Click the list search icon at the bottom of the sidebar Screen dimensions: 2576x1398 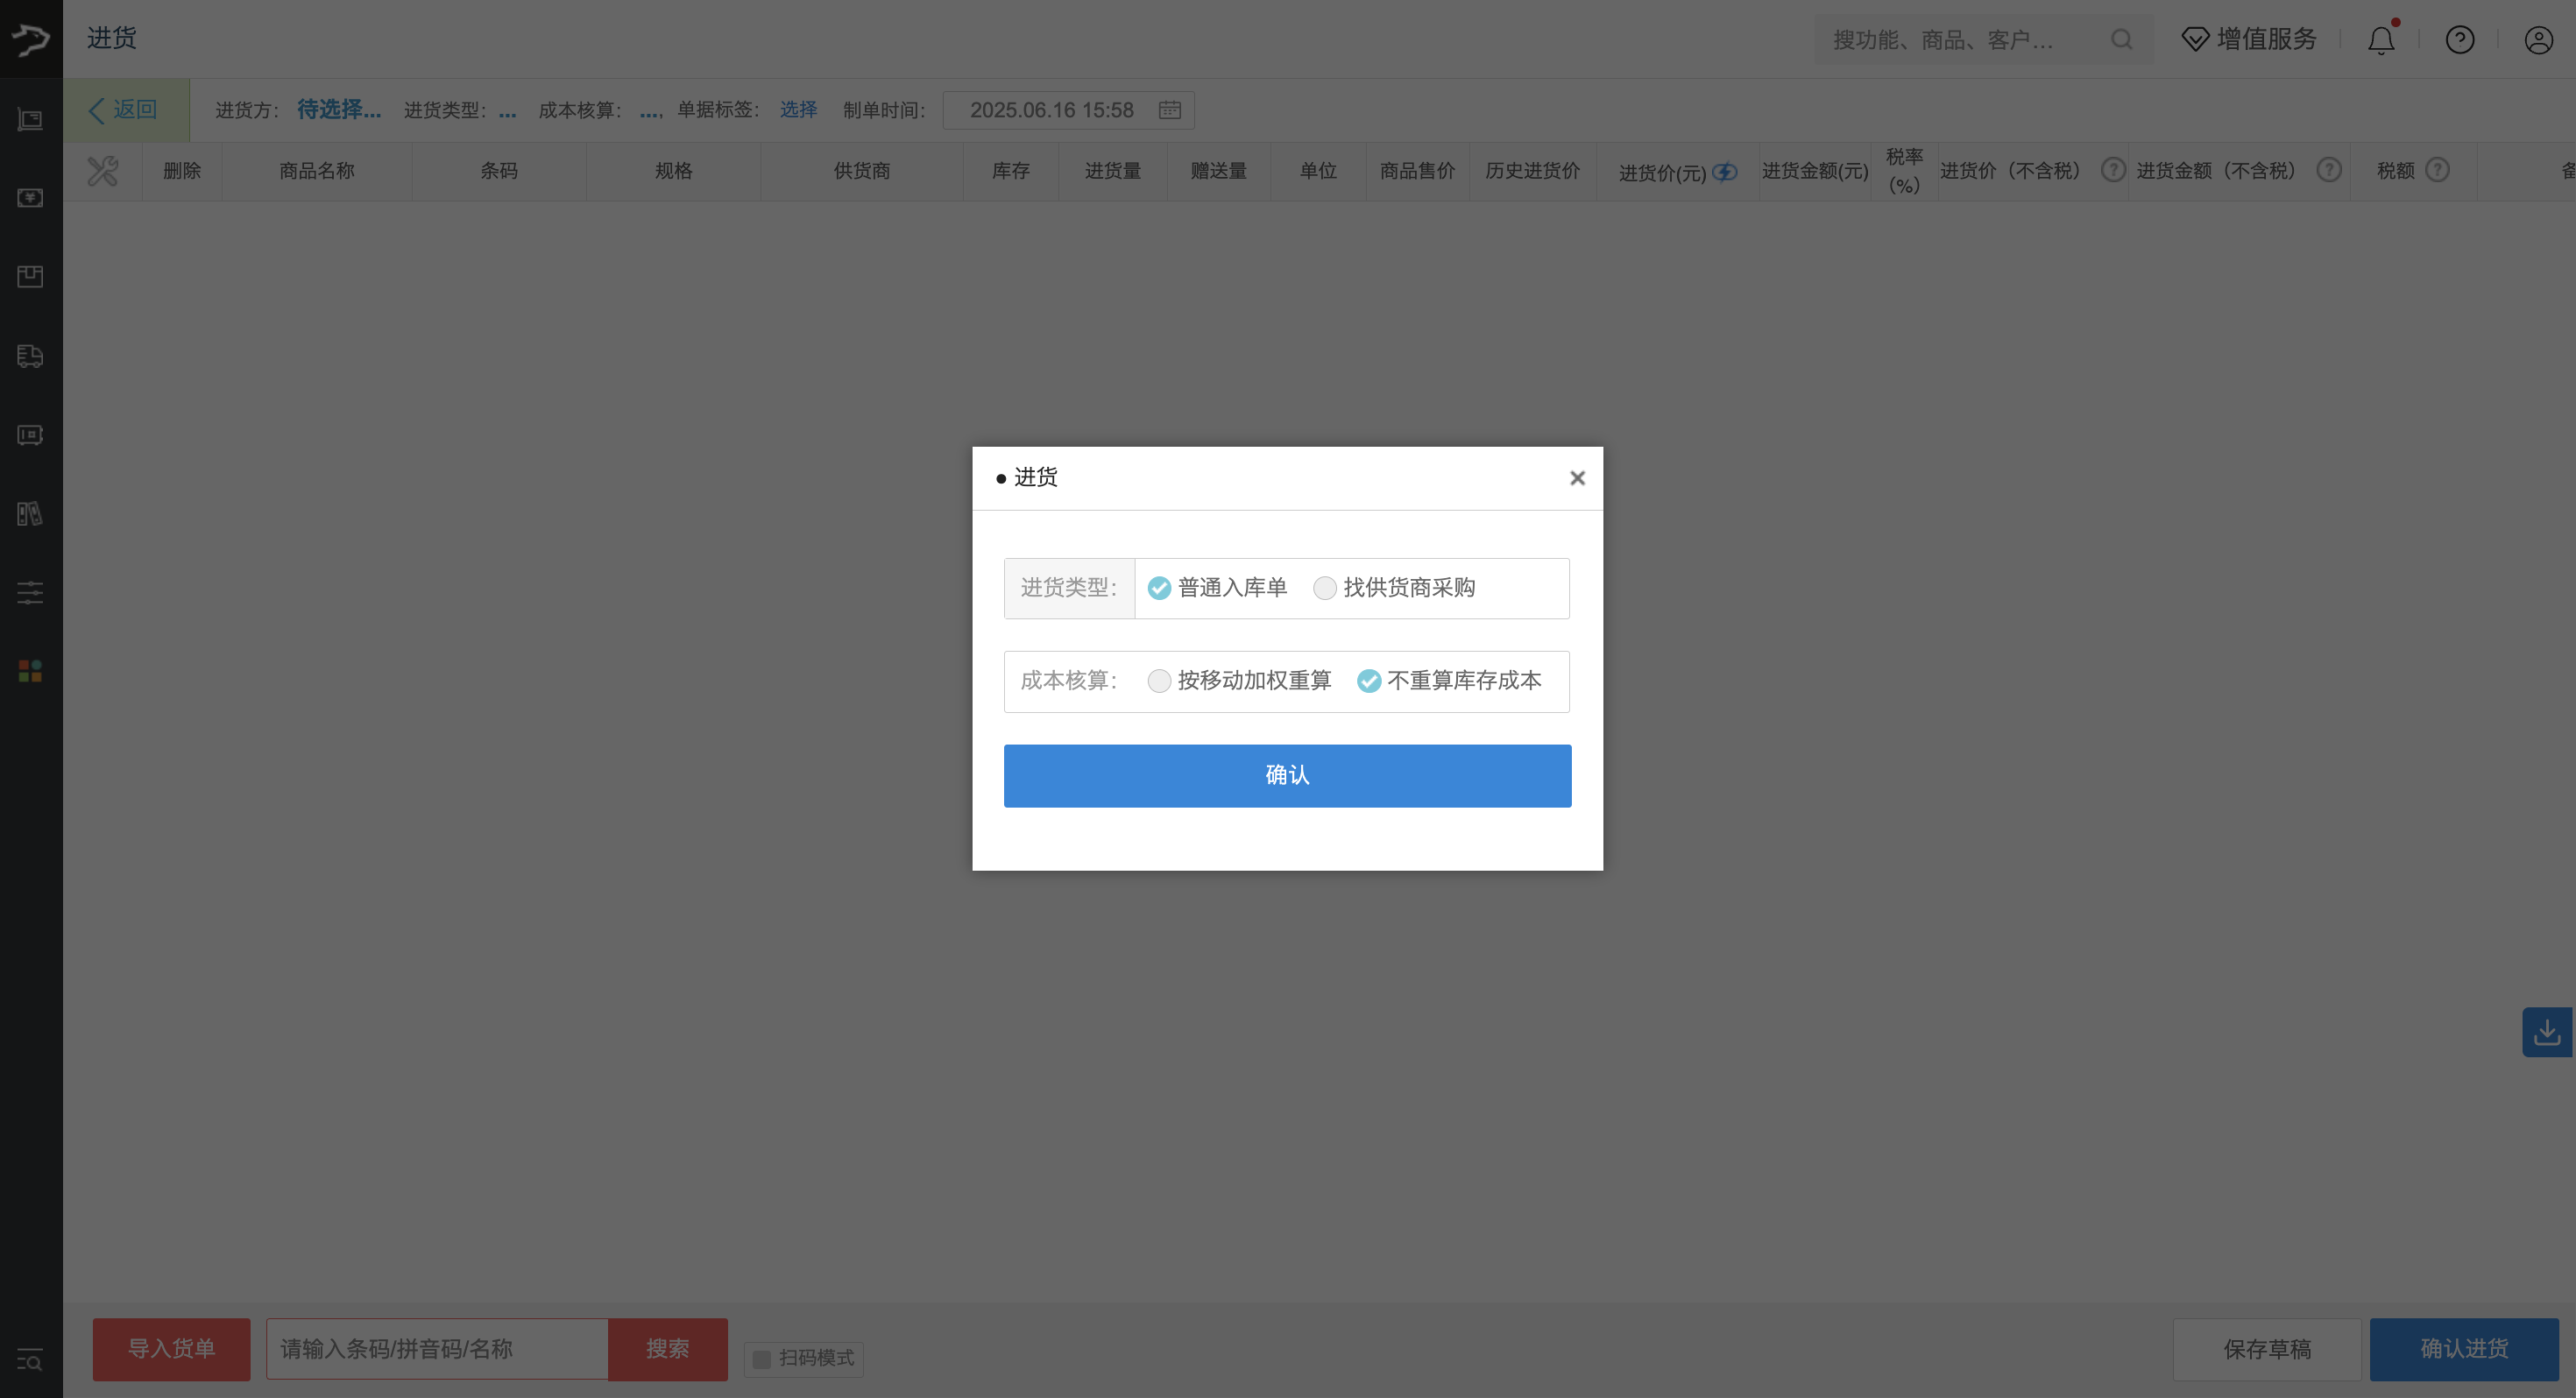[30, 1360]
